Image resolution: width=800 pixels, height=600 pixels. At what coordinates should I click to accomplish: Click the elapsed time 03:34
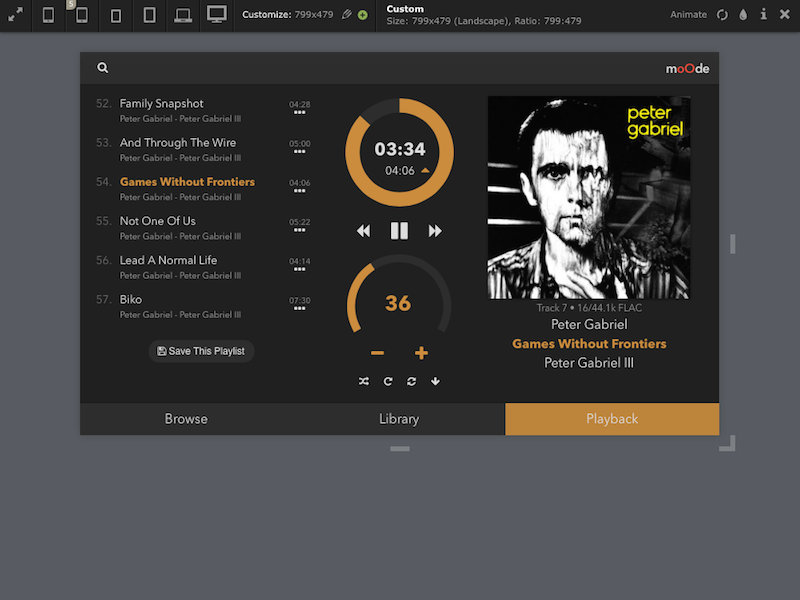399,149
